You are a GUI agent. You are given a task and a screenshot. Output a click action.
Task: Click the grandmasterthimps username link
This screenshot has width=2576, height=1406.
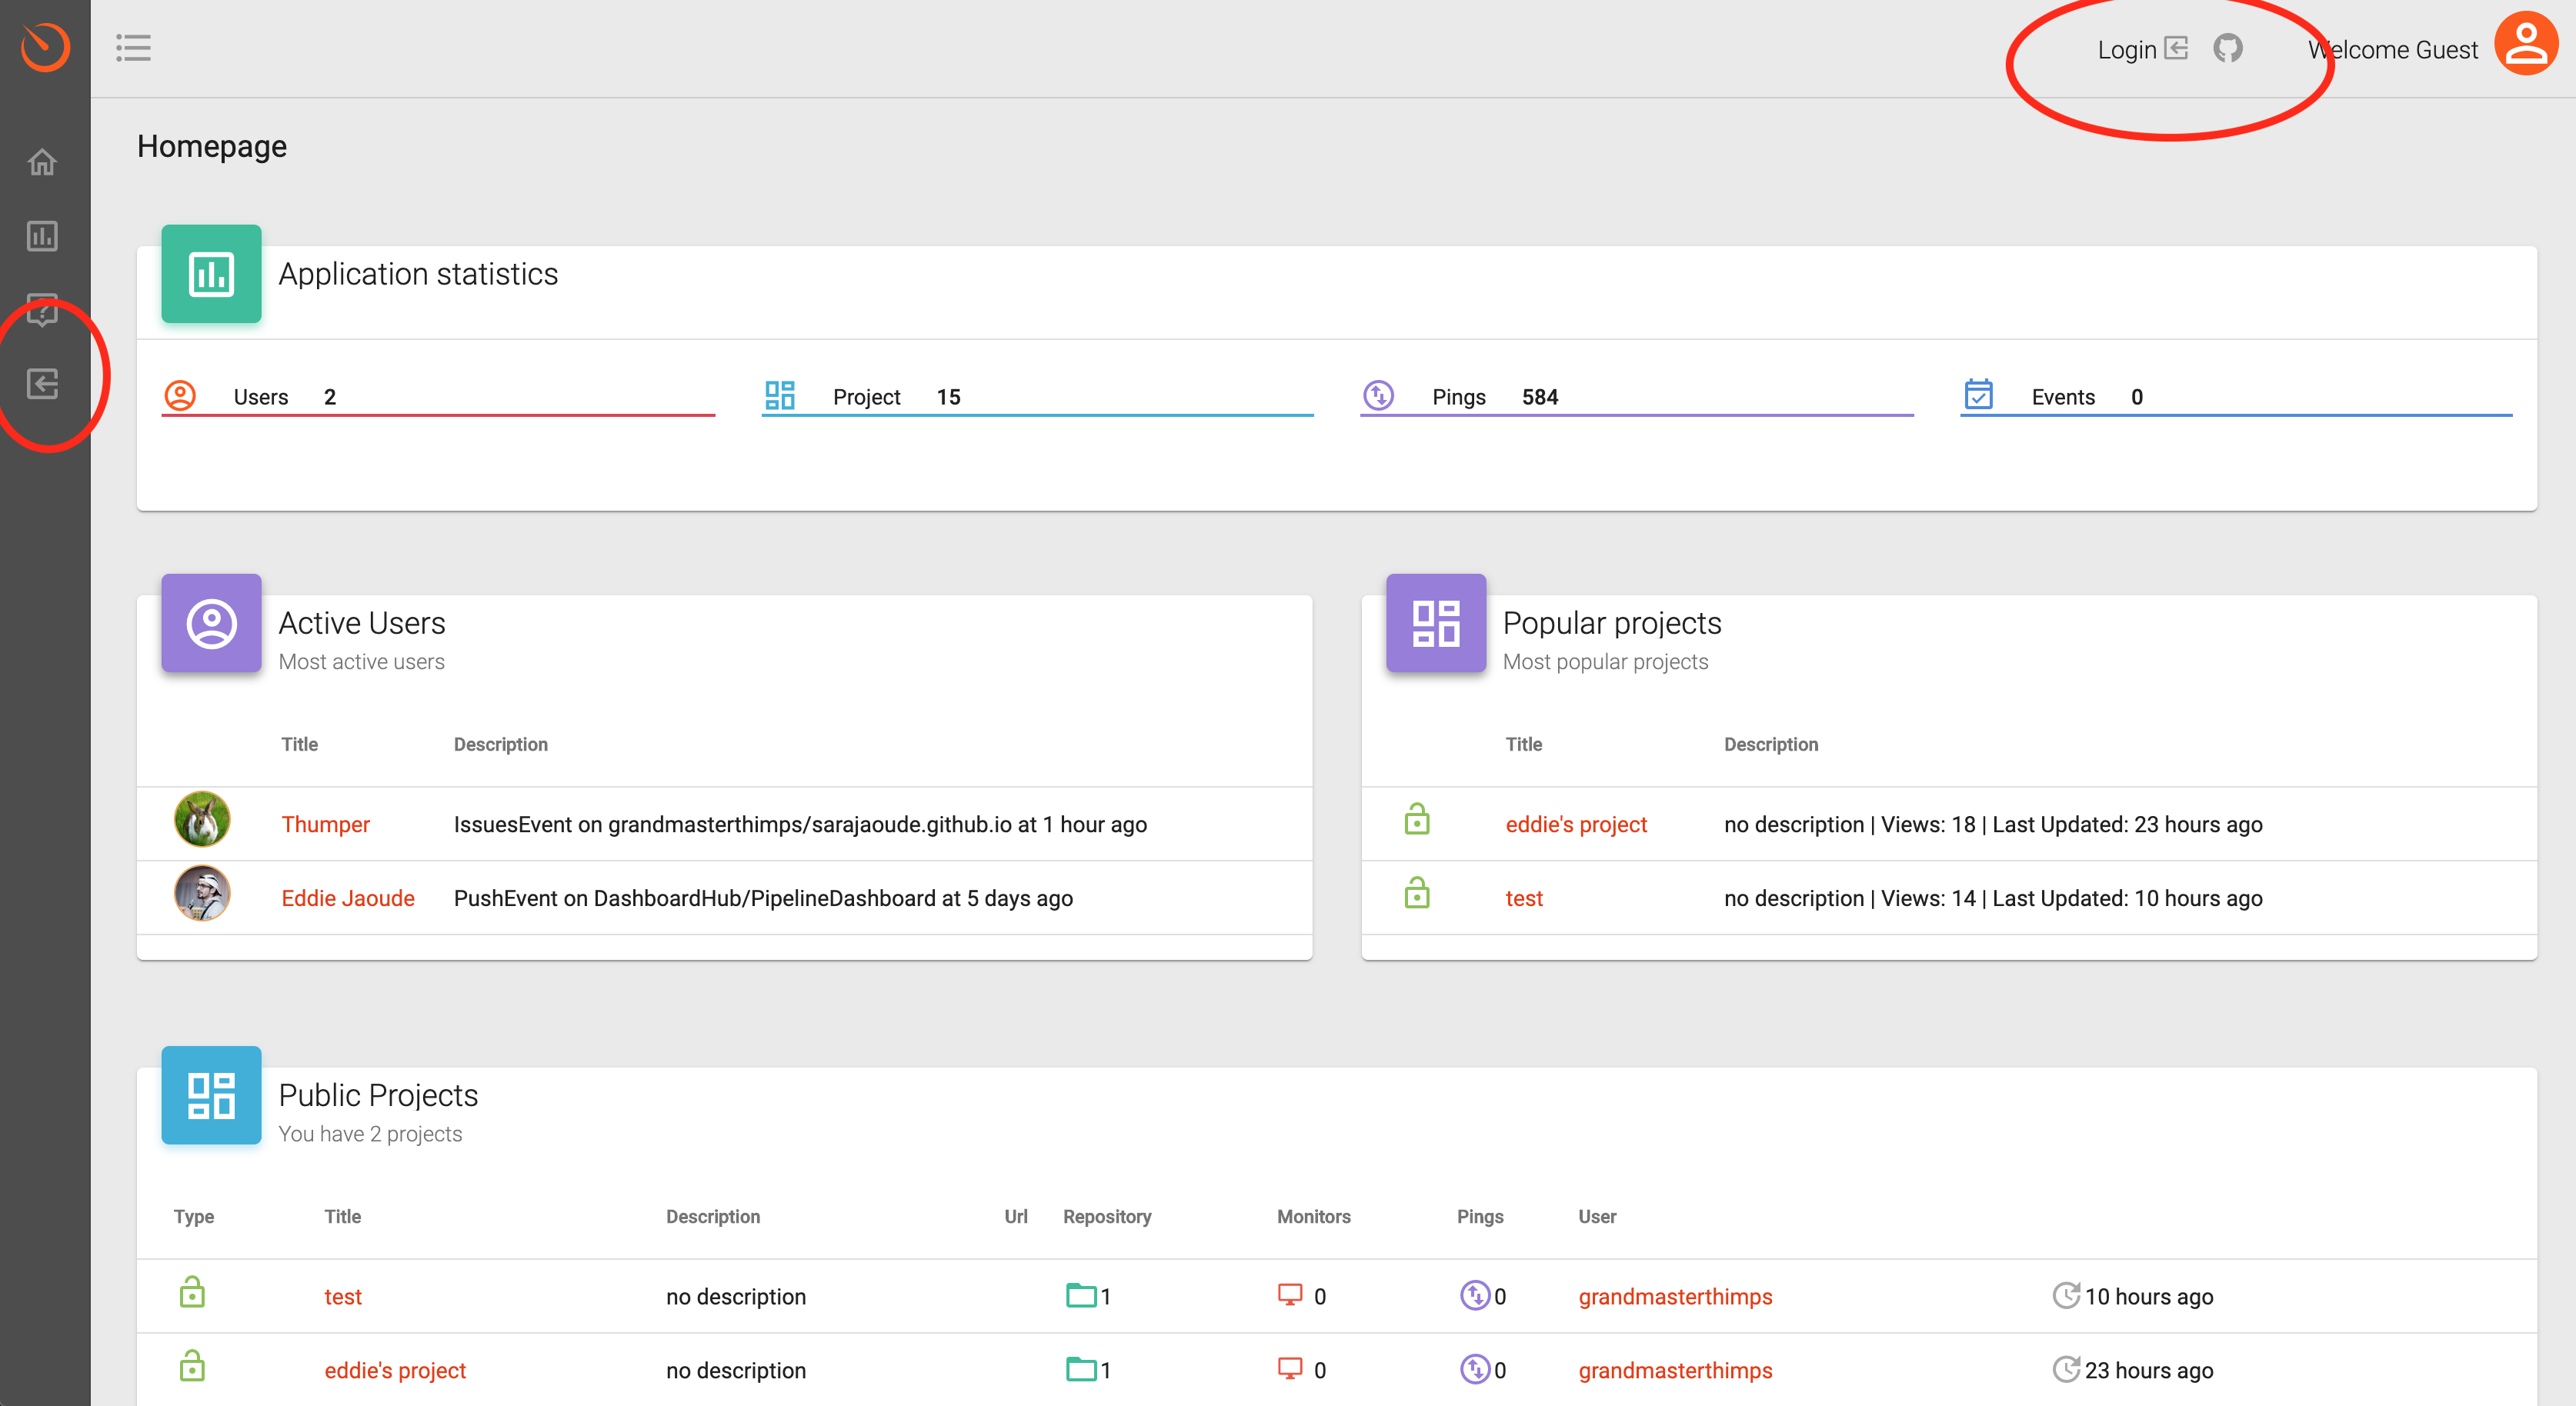(1675, 1296)
